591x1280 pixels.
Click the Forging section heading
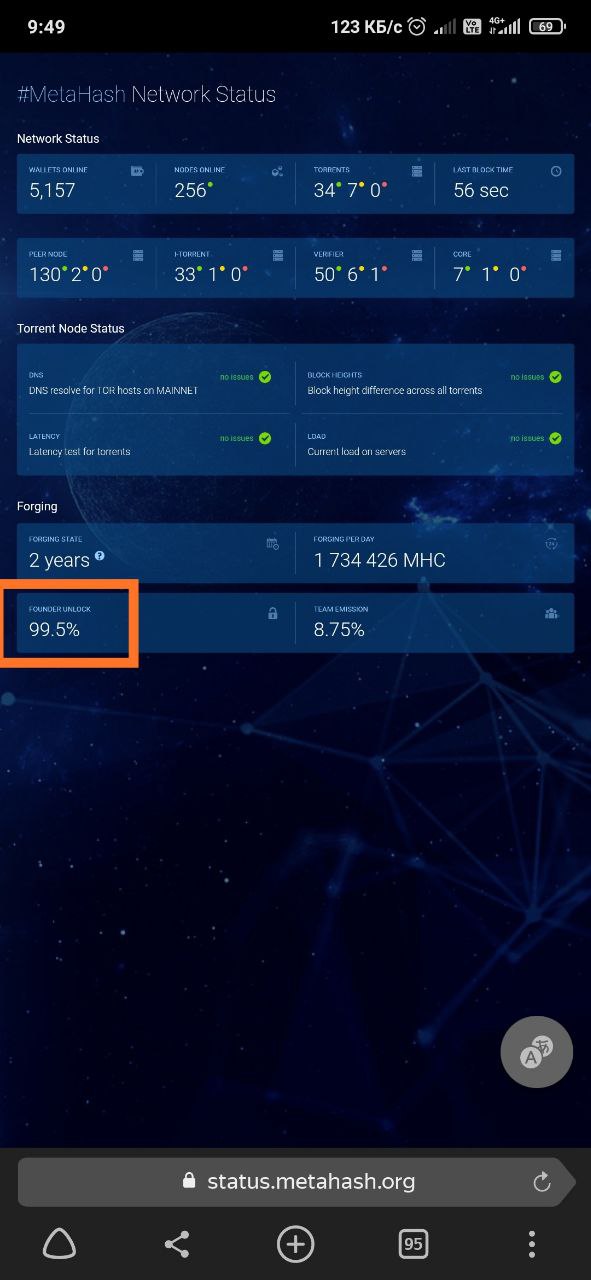pos(37,506)
